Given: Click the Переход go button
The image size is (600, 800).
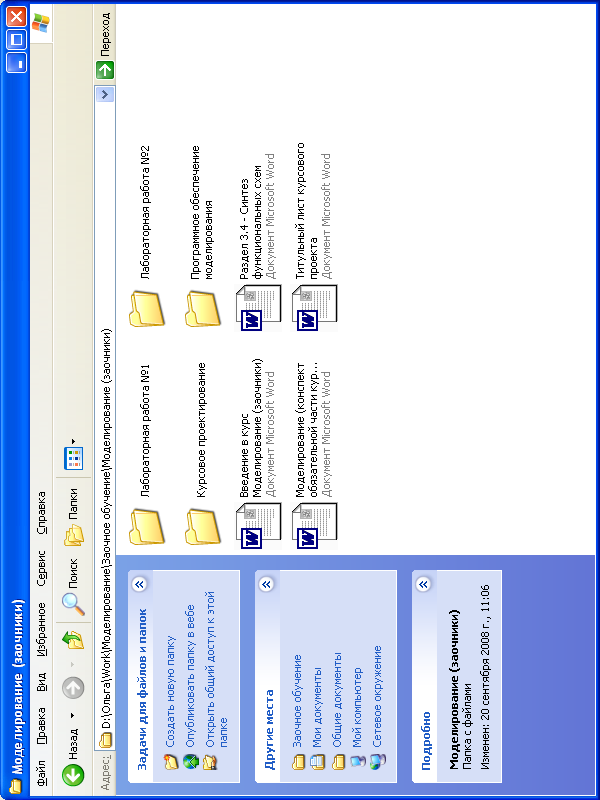Looking at the screenshot, I should click(x=105, y=46).
